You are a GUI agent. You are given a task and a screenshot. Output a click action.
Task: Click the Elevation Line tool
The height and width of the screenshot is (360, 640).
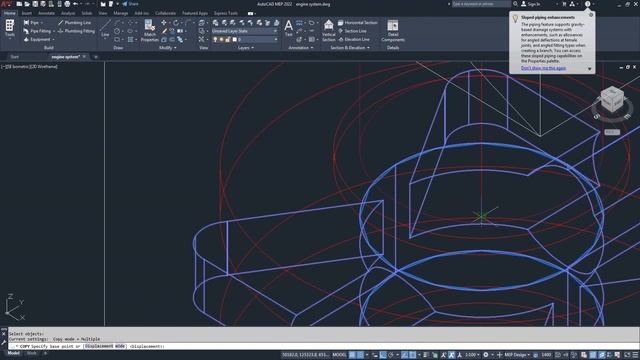tap(354, 40)
